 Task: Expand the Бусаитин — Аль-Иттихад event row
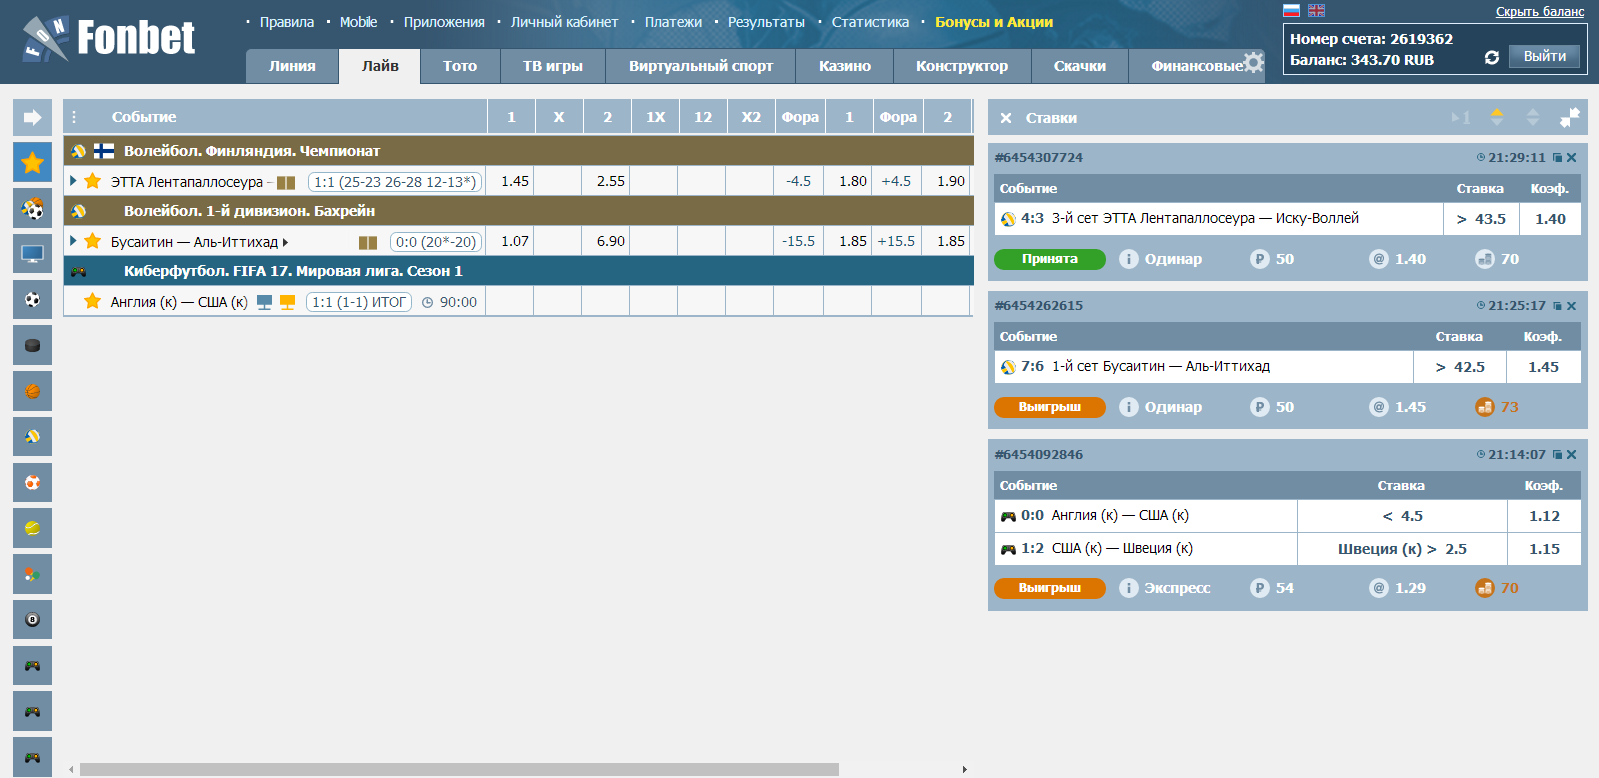[73, 241]
